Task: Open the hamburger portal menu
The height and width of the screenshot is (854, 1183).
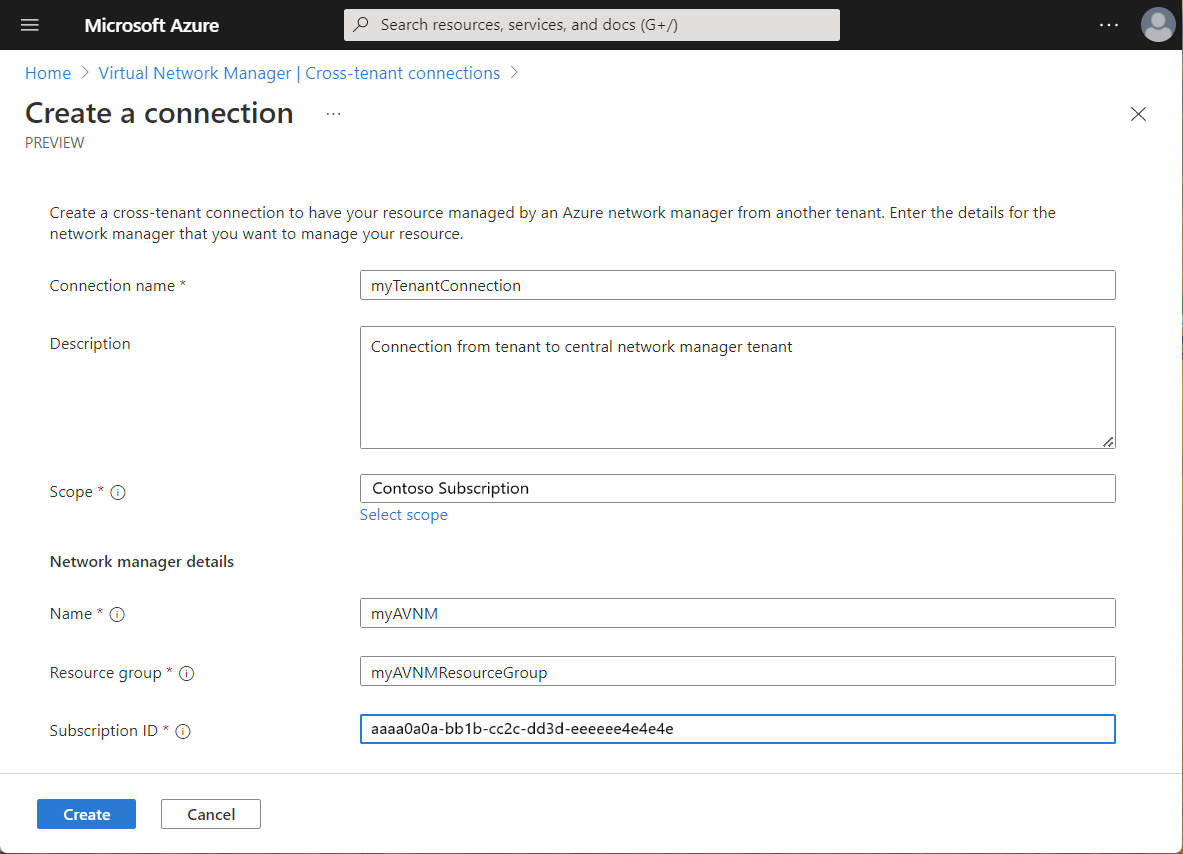Action: (30, 25)
